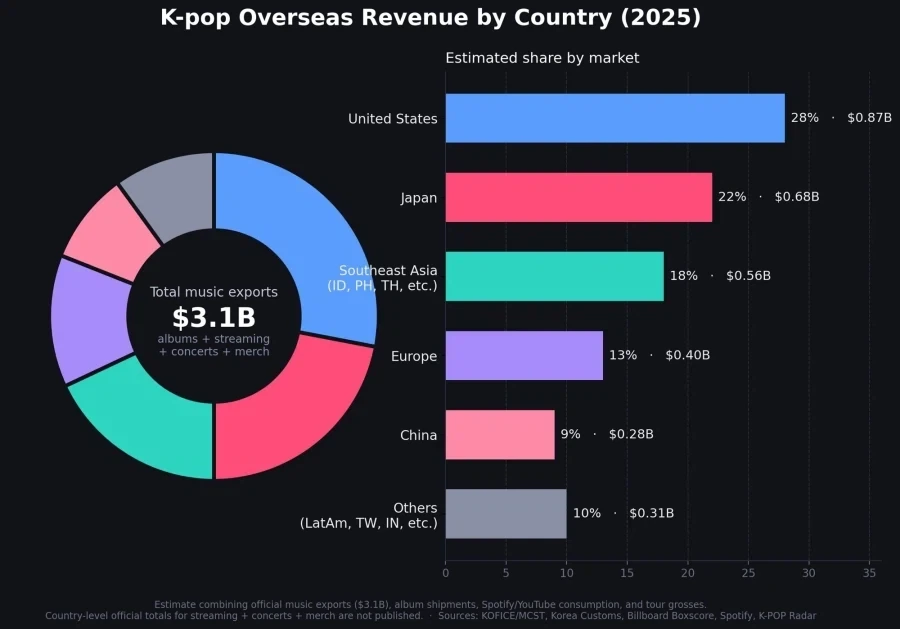
Task: Select the gray Others bar
Action: click(506, 514)
